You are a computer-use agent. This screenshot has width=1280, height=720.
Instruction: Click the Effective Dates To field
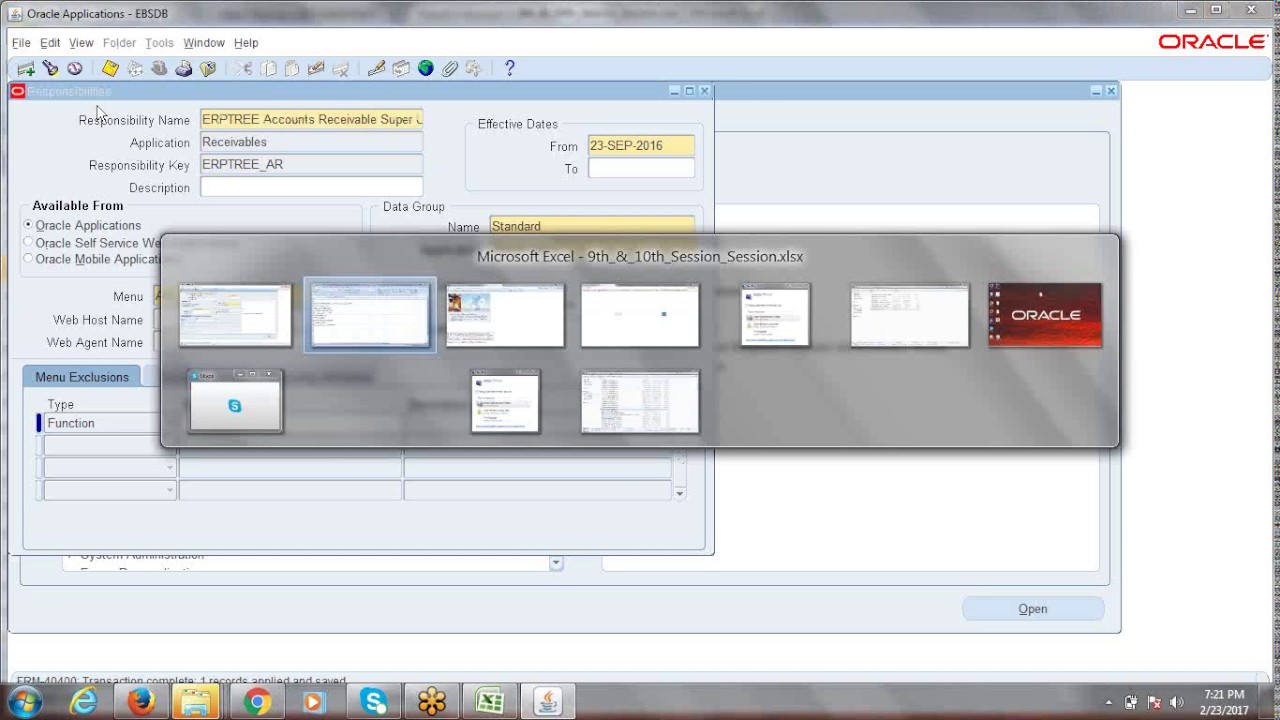tap(641, 168)
